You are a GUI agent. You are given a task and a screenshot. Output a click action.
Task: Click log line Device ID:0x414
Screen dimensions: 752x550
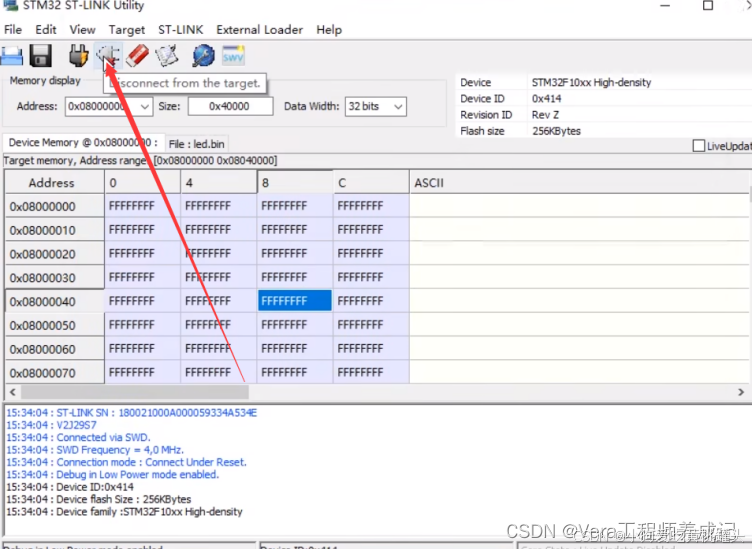click(70, 488)
